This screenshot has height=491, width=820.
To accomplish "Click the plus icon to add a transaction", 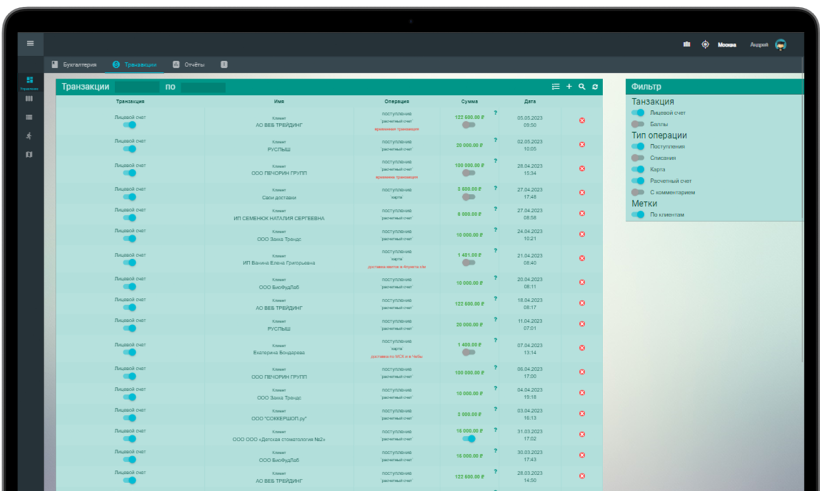I will pos(569,87).
